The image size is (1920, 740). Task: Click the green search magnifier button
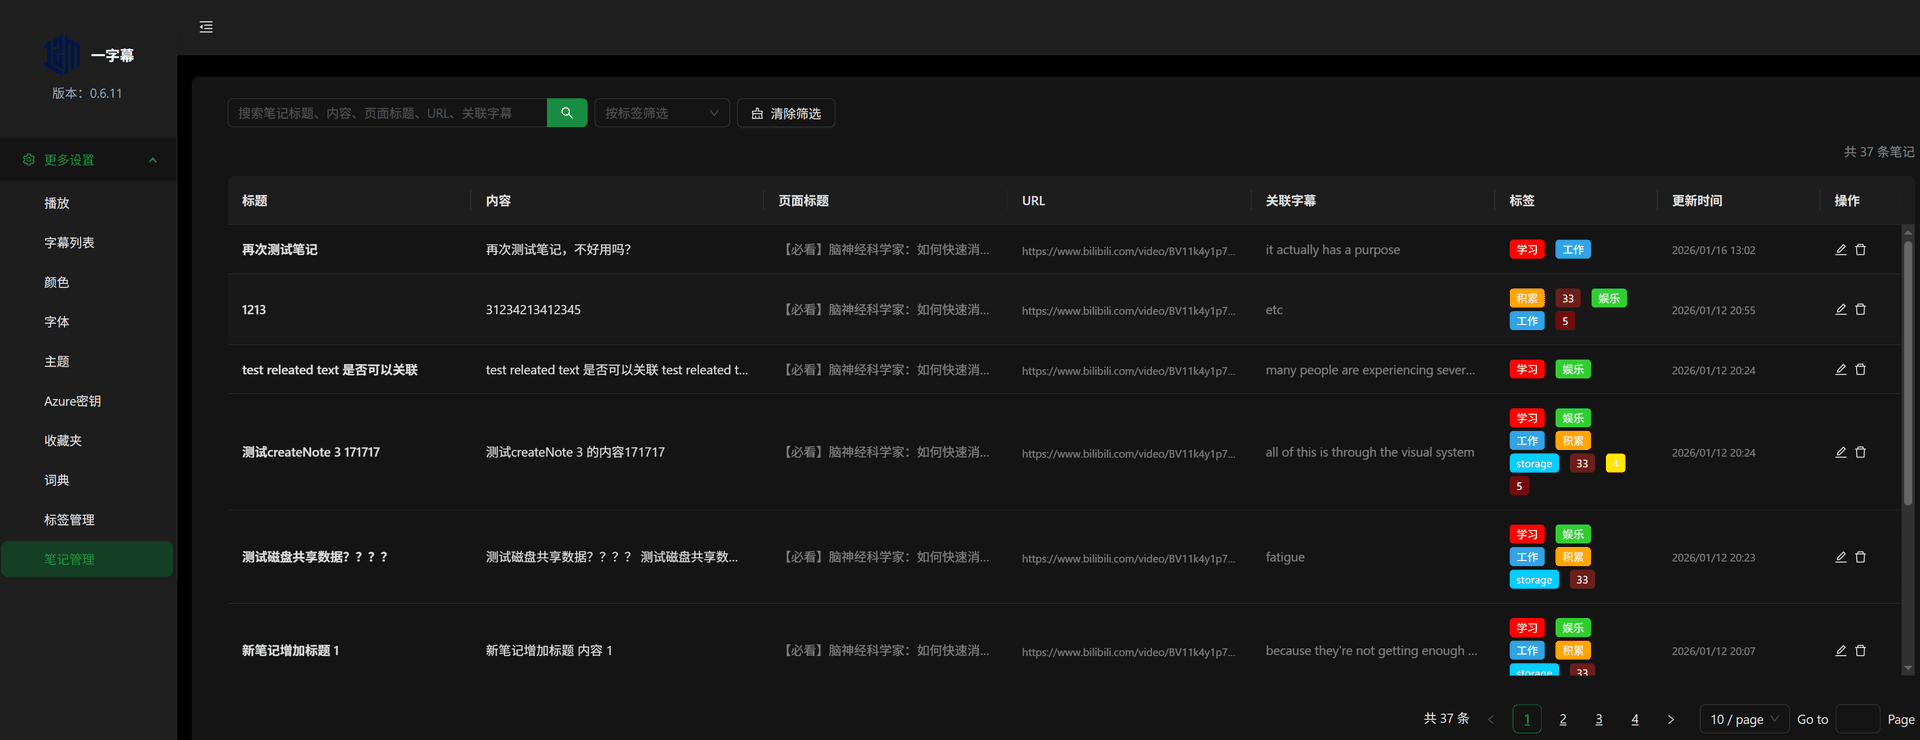click(567, 113)
